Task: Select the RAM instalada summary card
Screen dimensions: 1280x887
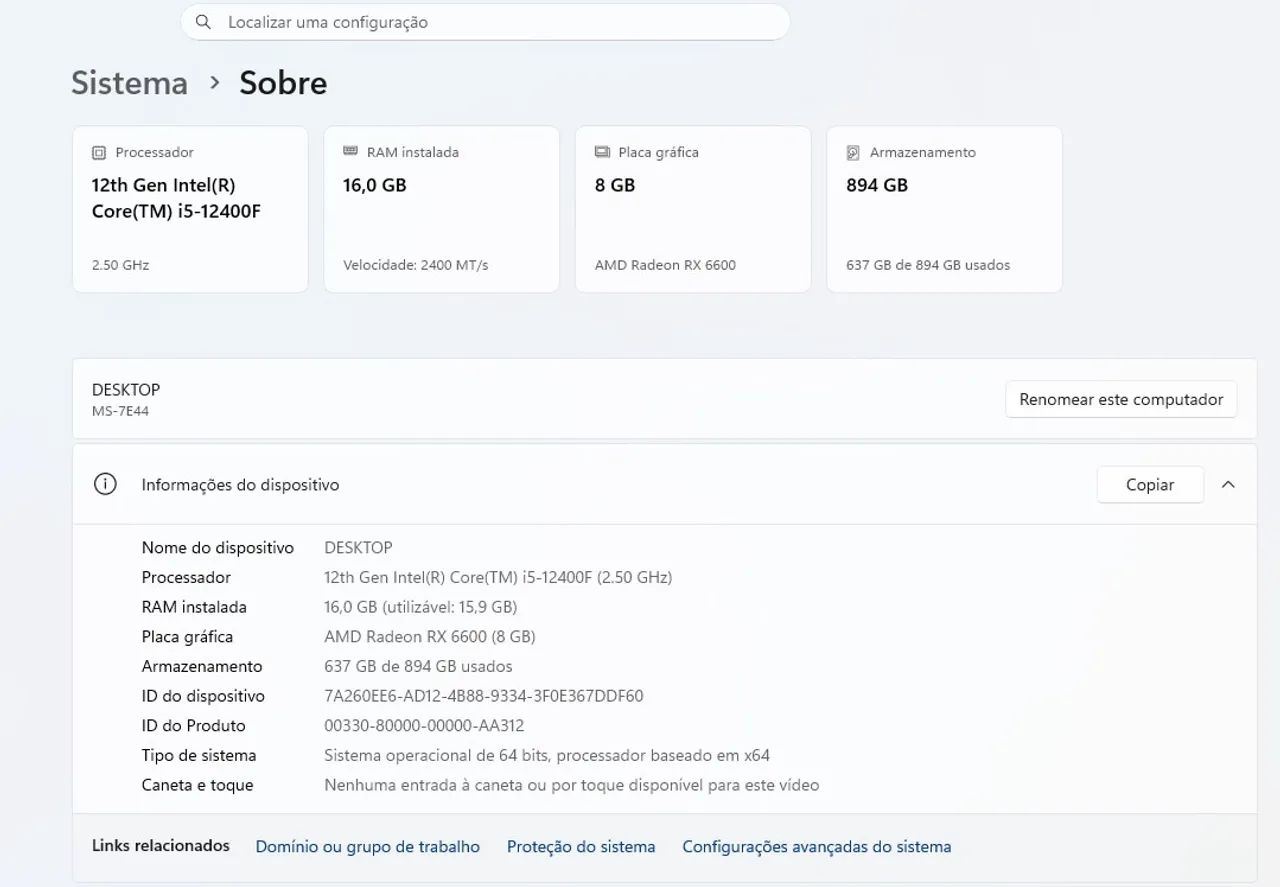Action: point(441,209)
